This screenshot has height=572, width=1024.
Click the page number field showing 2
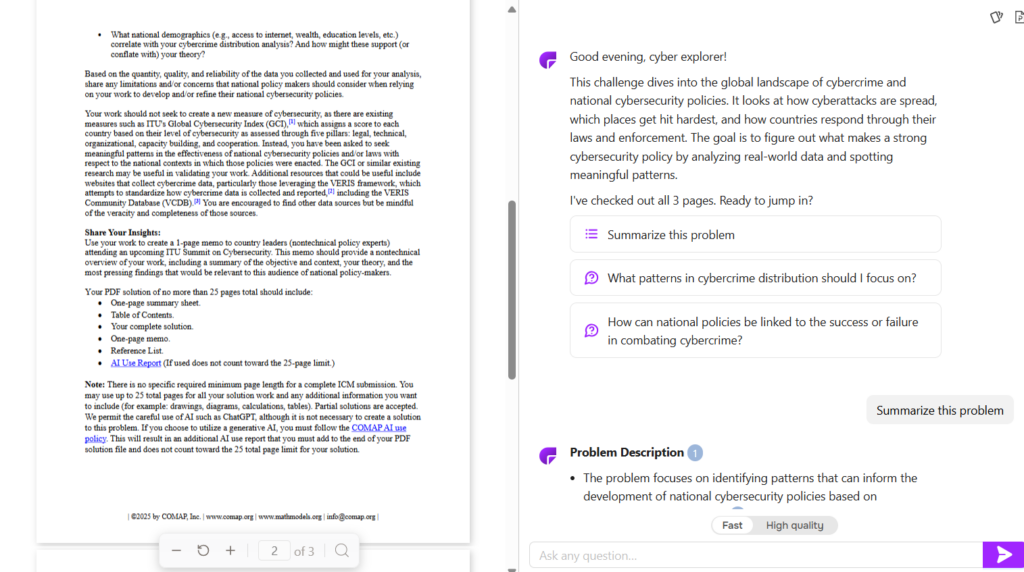[274, 551]
